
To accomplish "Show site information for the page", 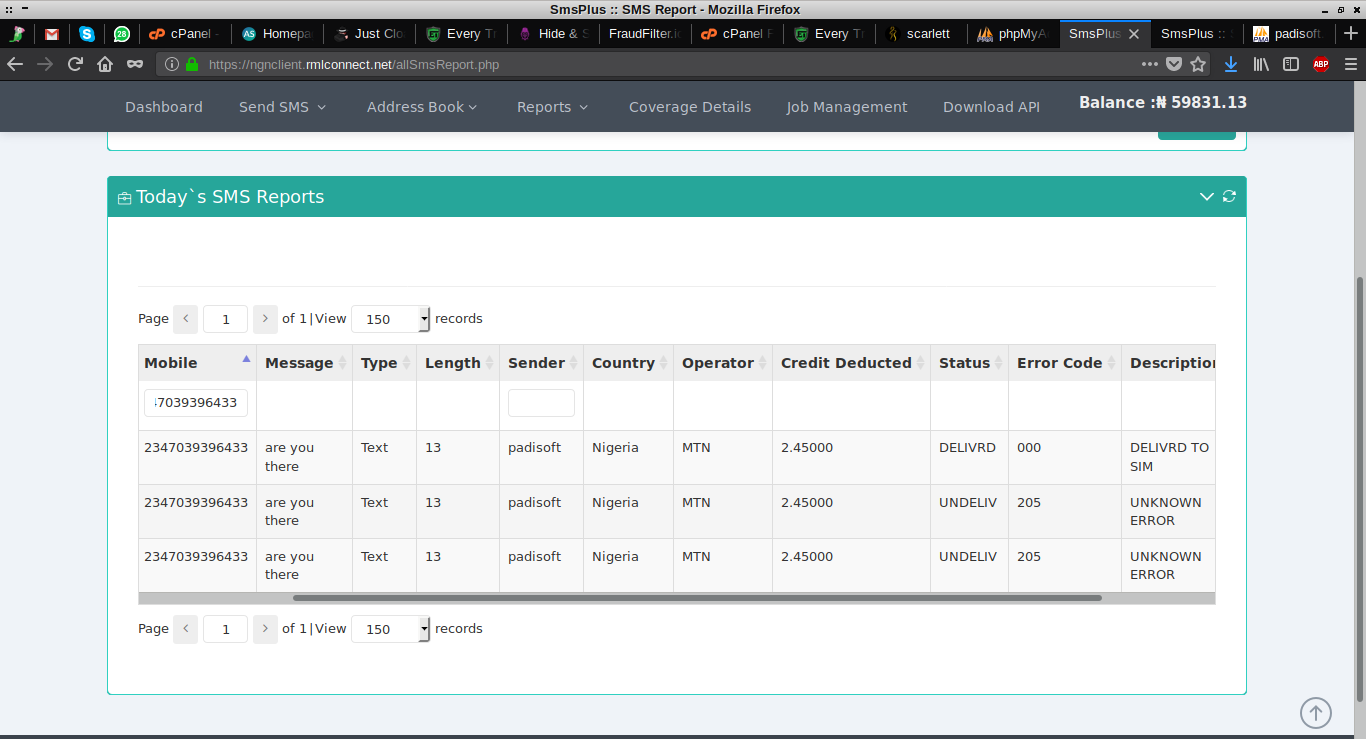I will [x=172, y=64].
